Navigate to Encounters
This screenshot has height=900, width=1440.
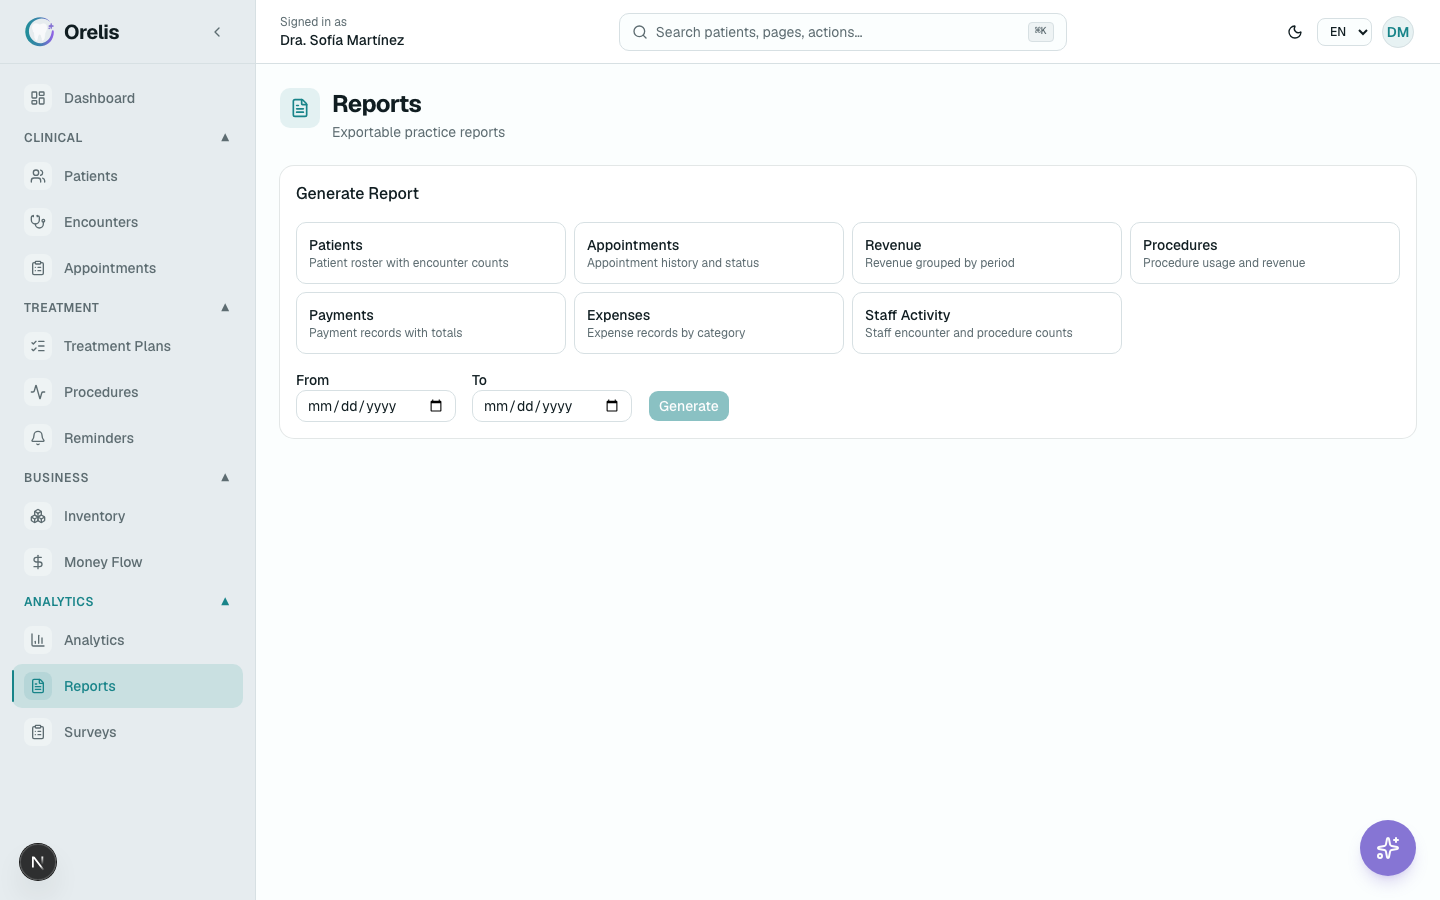tap(128, 222)
